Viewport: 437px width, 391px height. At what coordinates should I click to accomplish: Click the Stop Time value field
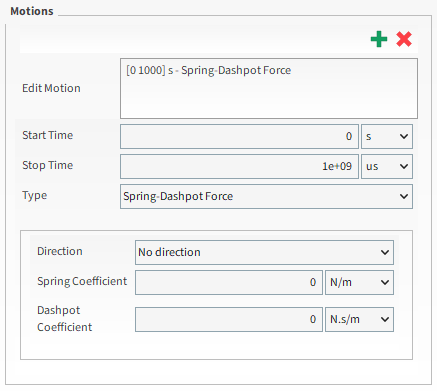tap(239, 166)
